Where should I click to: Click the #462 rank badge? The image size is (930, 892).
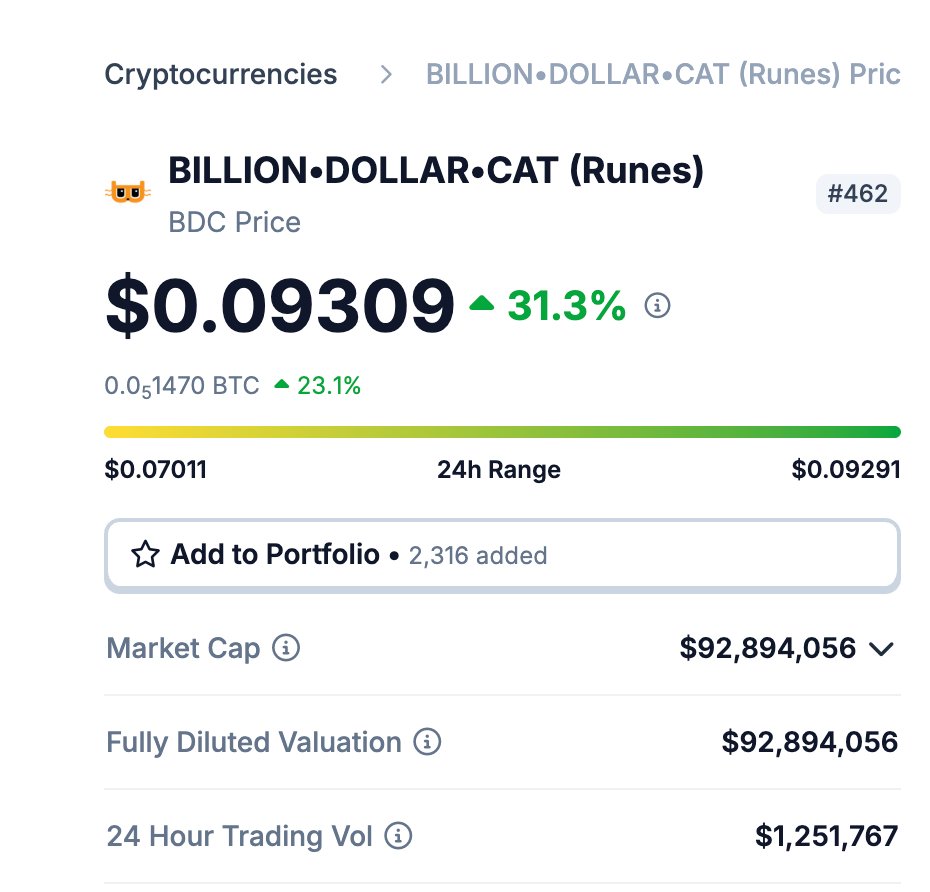click(x=858, y=193)
